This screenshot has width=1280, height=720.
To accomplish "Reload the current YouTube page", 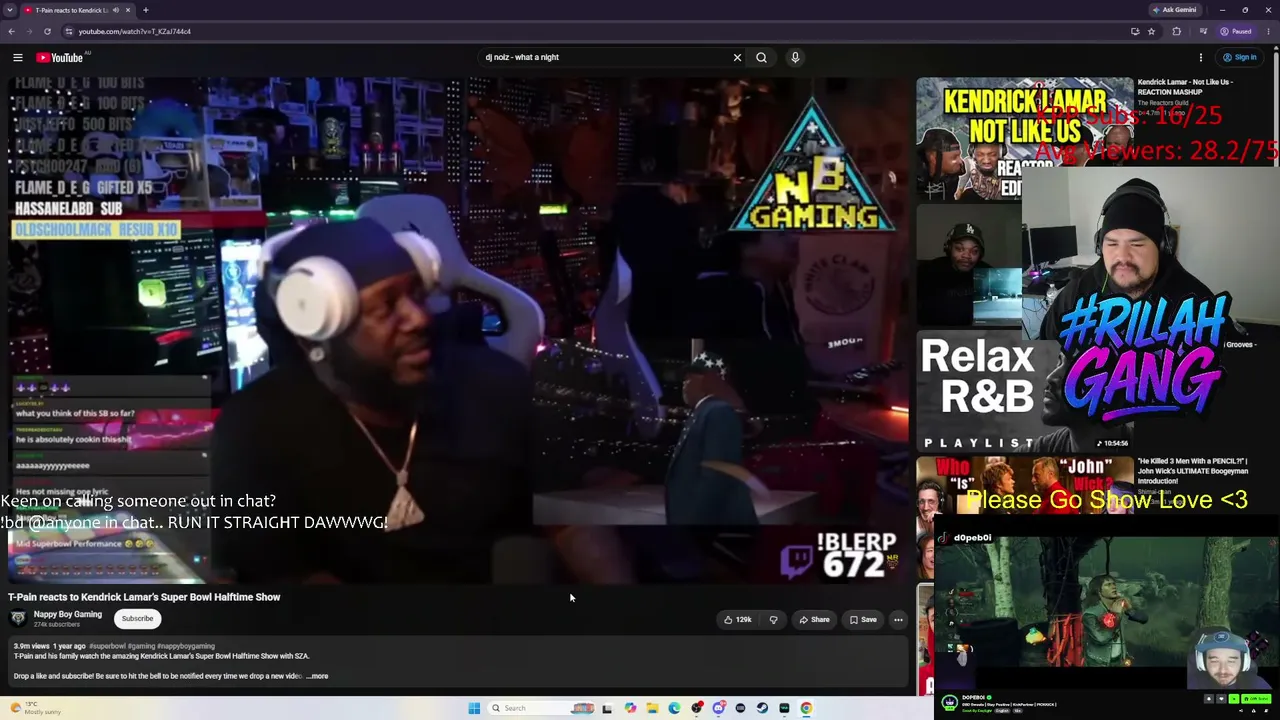I will (47, 31).
